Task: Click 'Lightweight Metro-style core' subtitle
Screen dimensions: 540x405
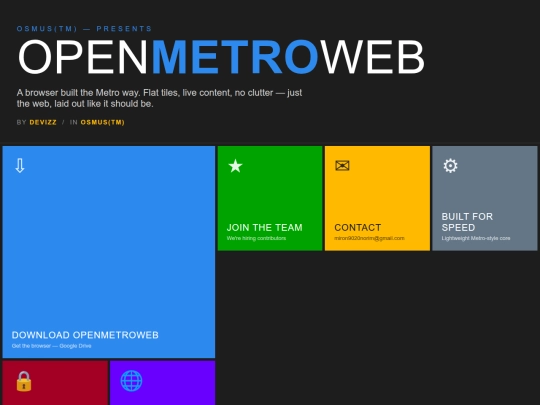Action: point(476,238)
